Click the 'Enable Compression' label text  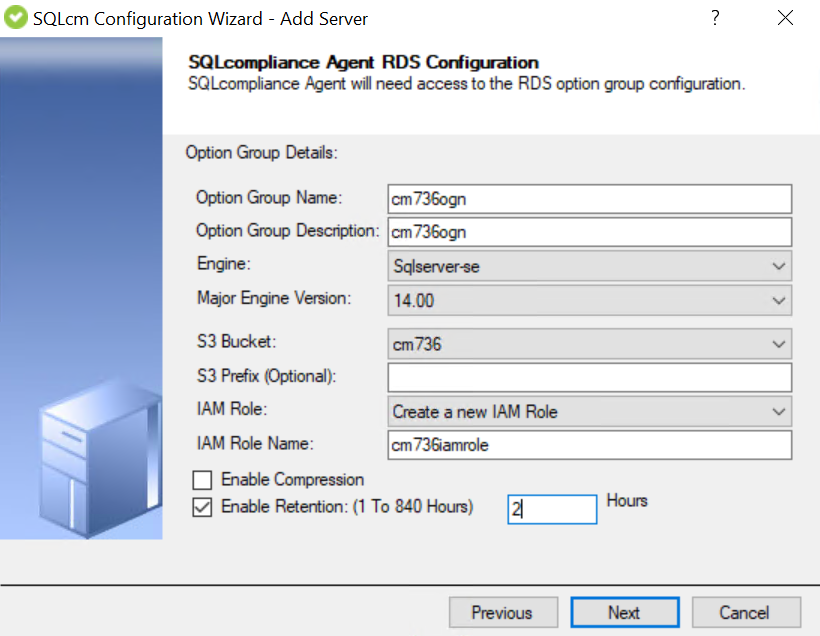[292, 480]
